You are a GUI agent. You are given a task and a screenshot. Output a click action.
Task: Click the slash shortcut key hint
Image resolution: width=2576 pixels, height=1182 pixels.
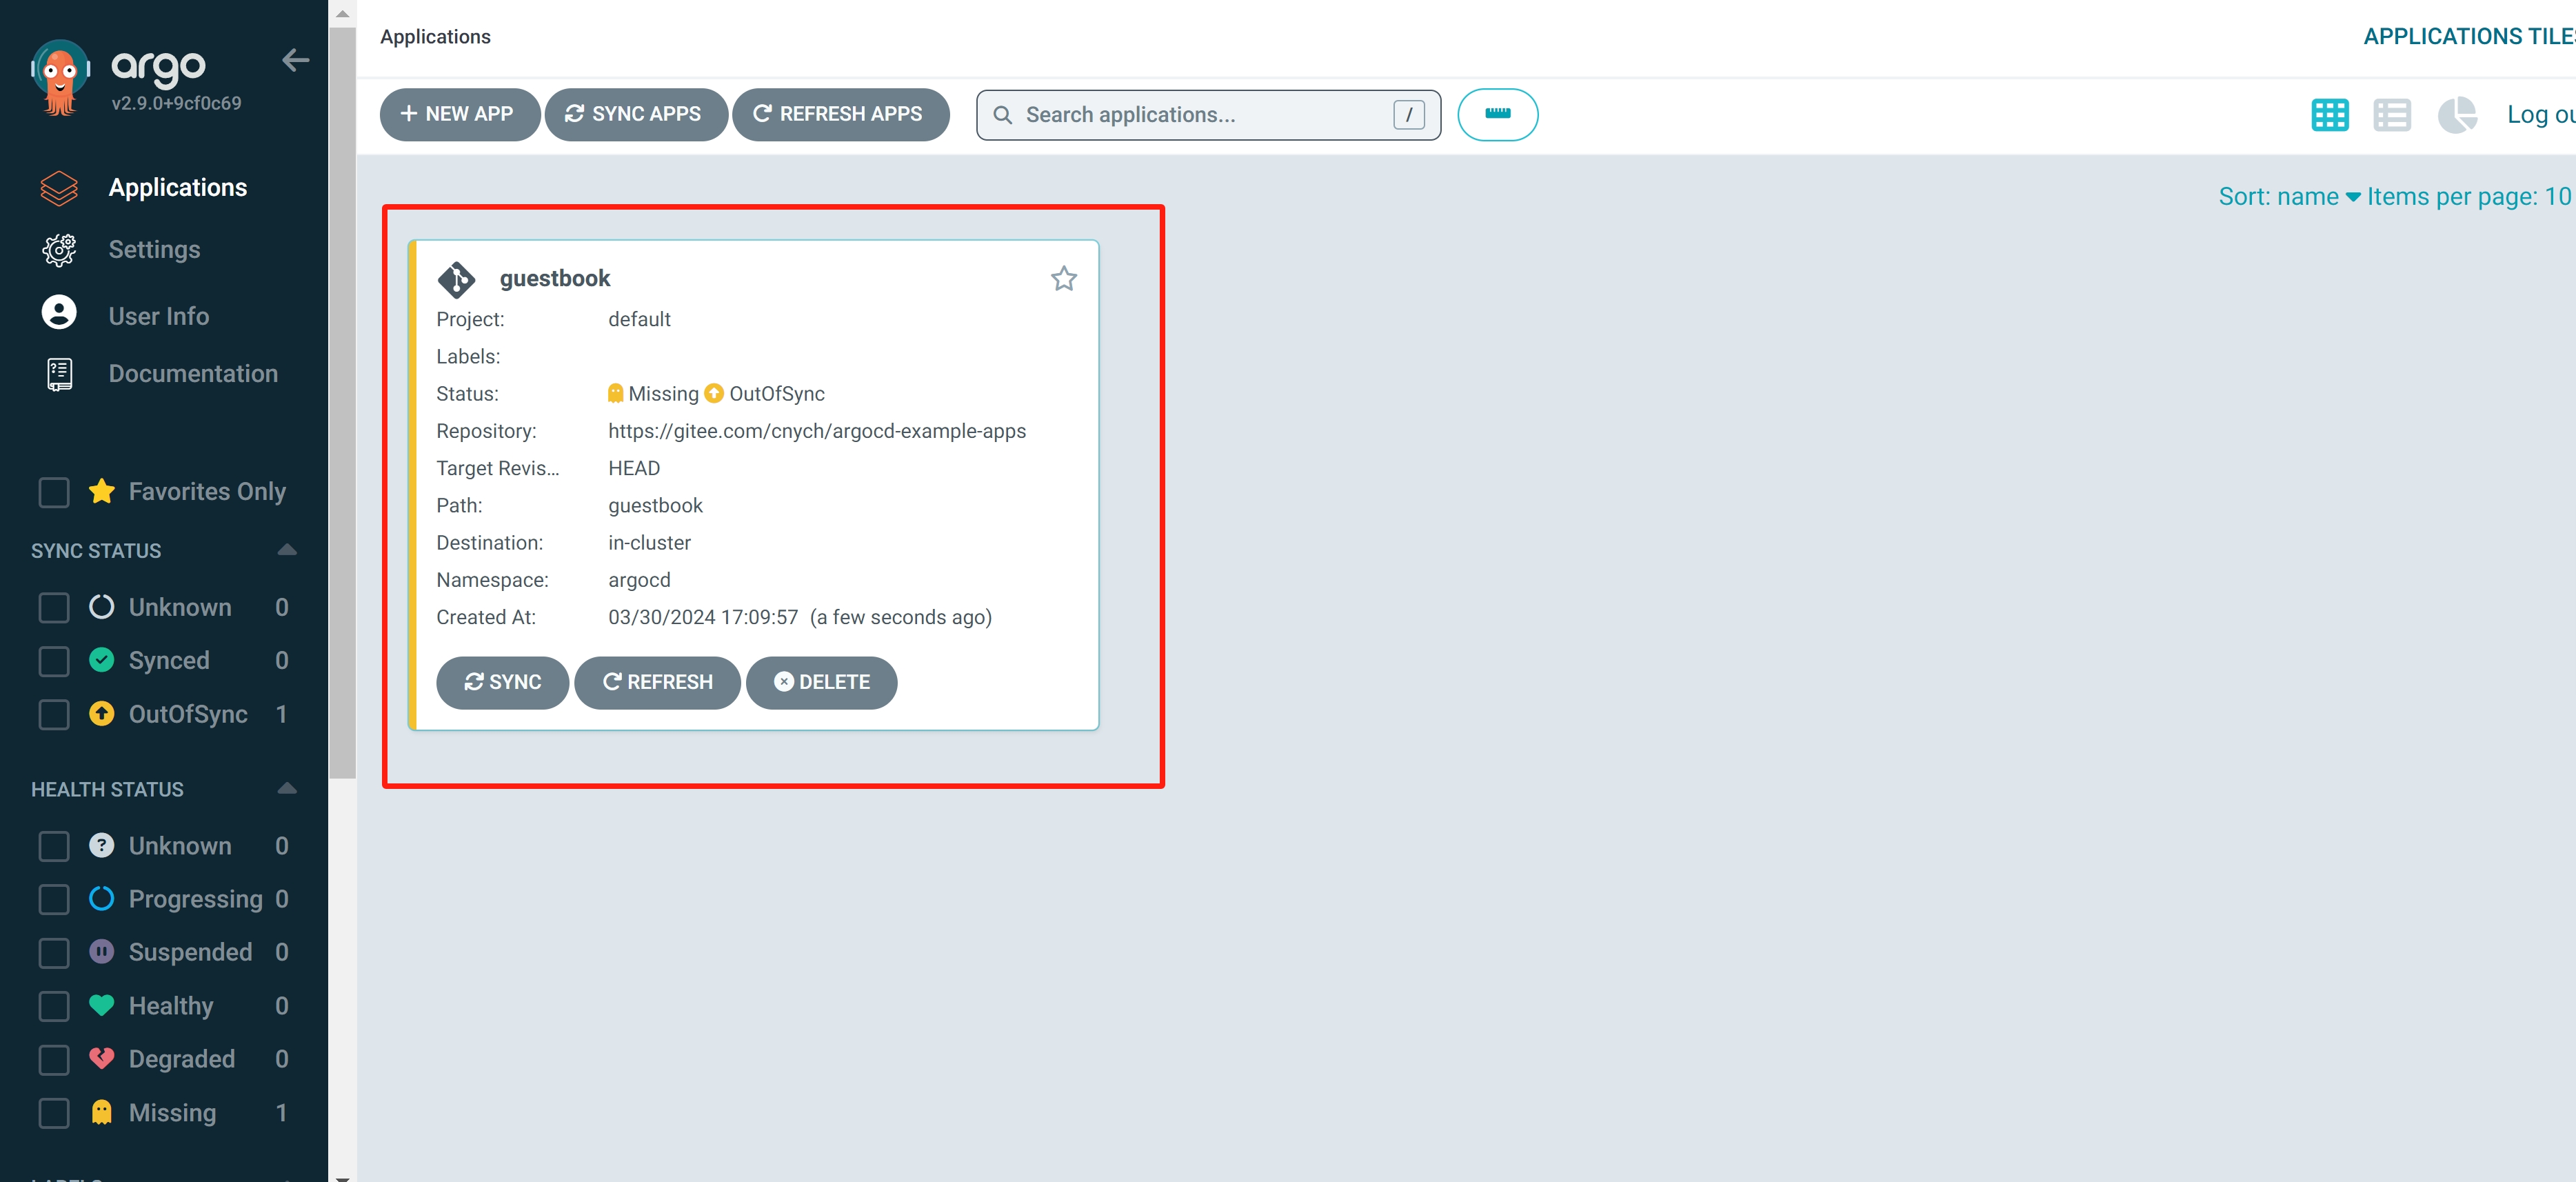(1408, 115)
